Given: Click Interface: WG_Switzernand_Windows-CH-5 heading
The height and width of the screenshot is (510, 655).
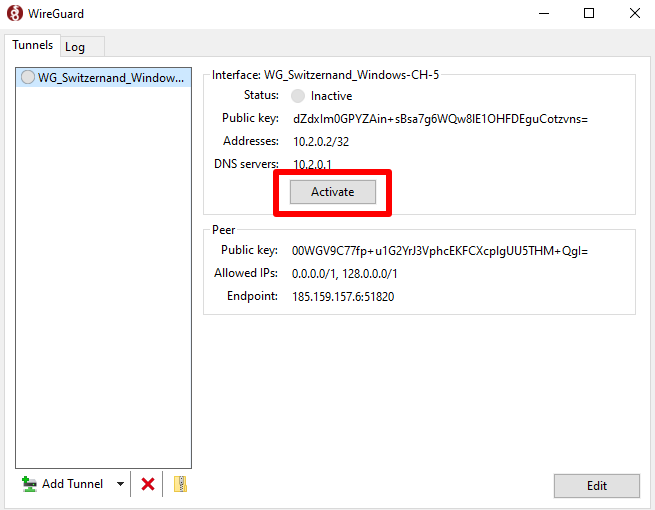Looking at the screenshot, I should click(325, 75).
